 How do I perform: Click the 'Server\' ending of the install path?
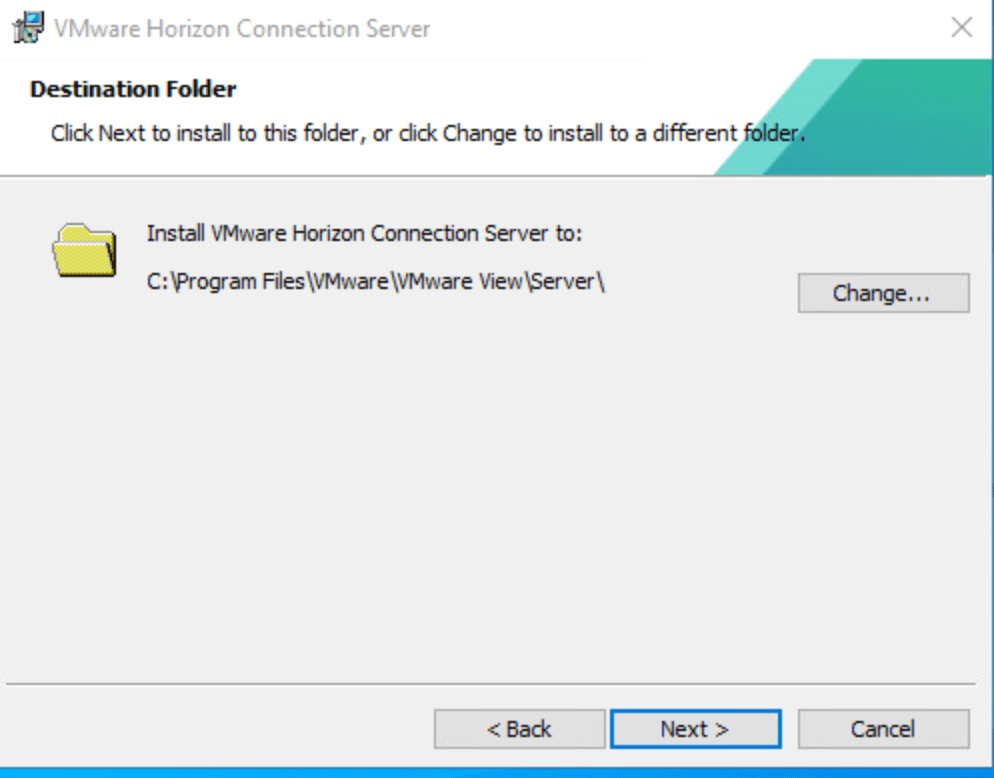568,282
